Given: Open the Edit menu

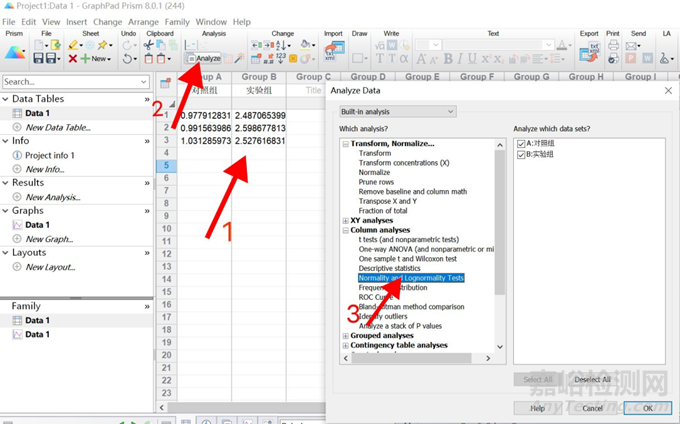Looking at the screenshot, I should pyautogui.click(x=29, y=22).
